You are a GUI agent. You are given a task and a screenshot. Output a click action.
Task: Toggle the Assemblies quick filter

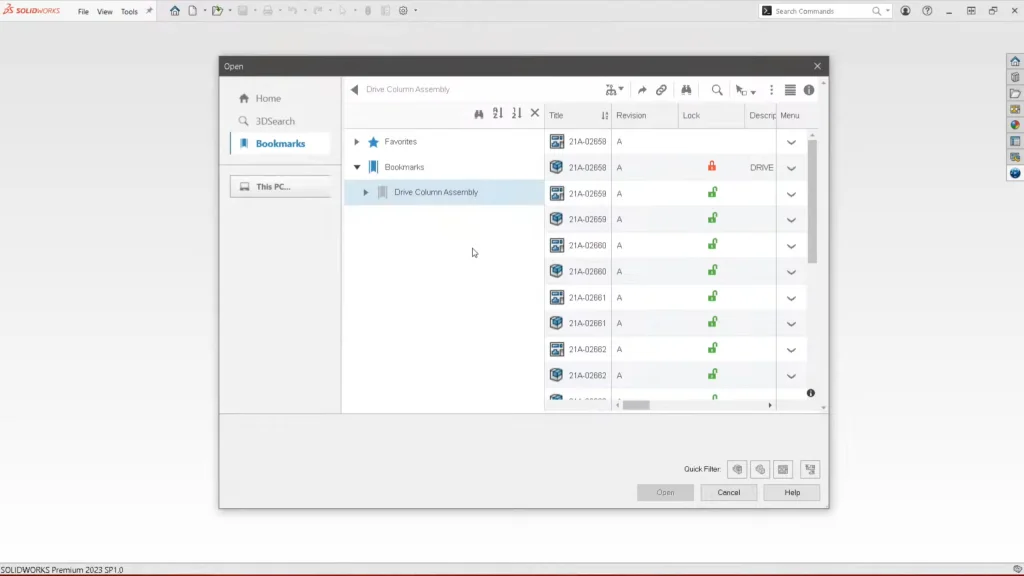pos(760,469)
